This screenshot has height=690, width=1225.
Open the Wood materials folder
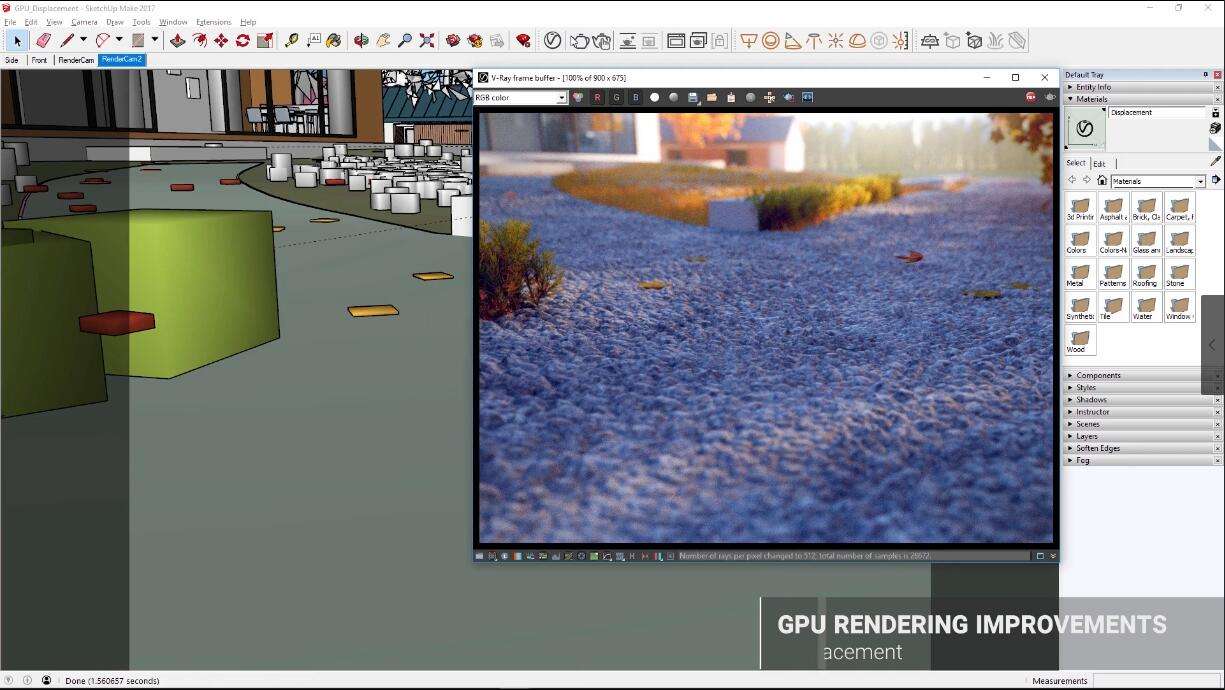click(x=1080, y=340)
